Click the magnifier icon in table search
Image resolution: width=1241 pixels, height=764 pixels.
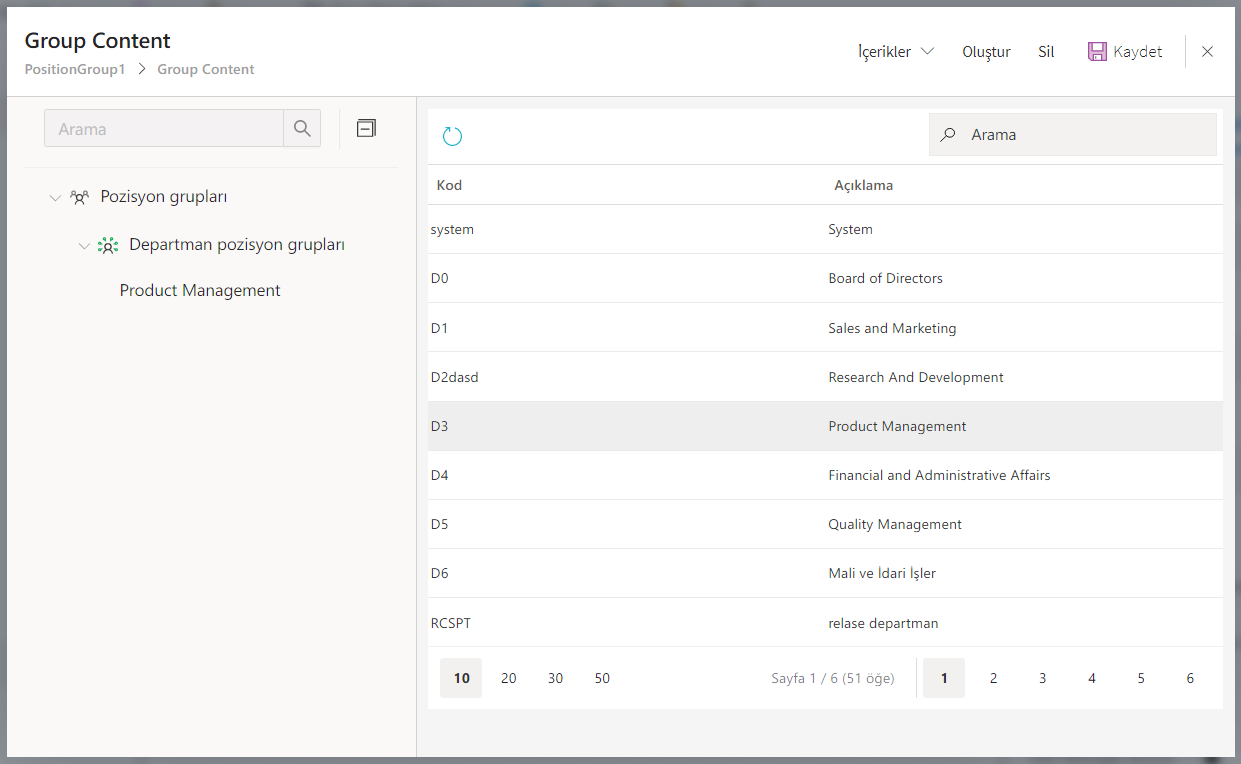(x=948, y=135)
